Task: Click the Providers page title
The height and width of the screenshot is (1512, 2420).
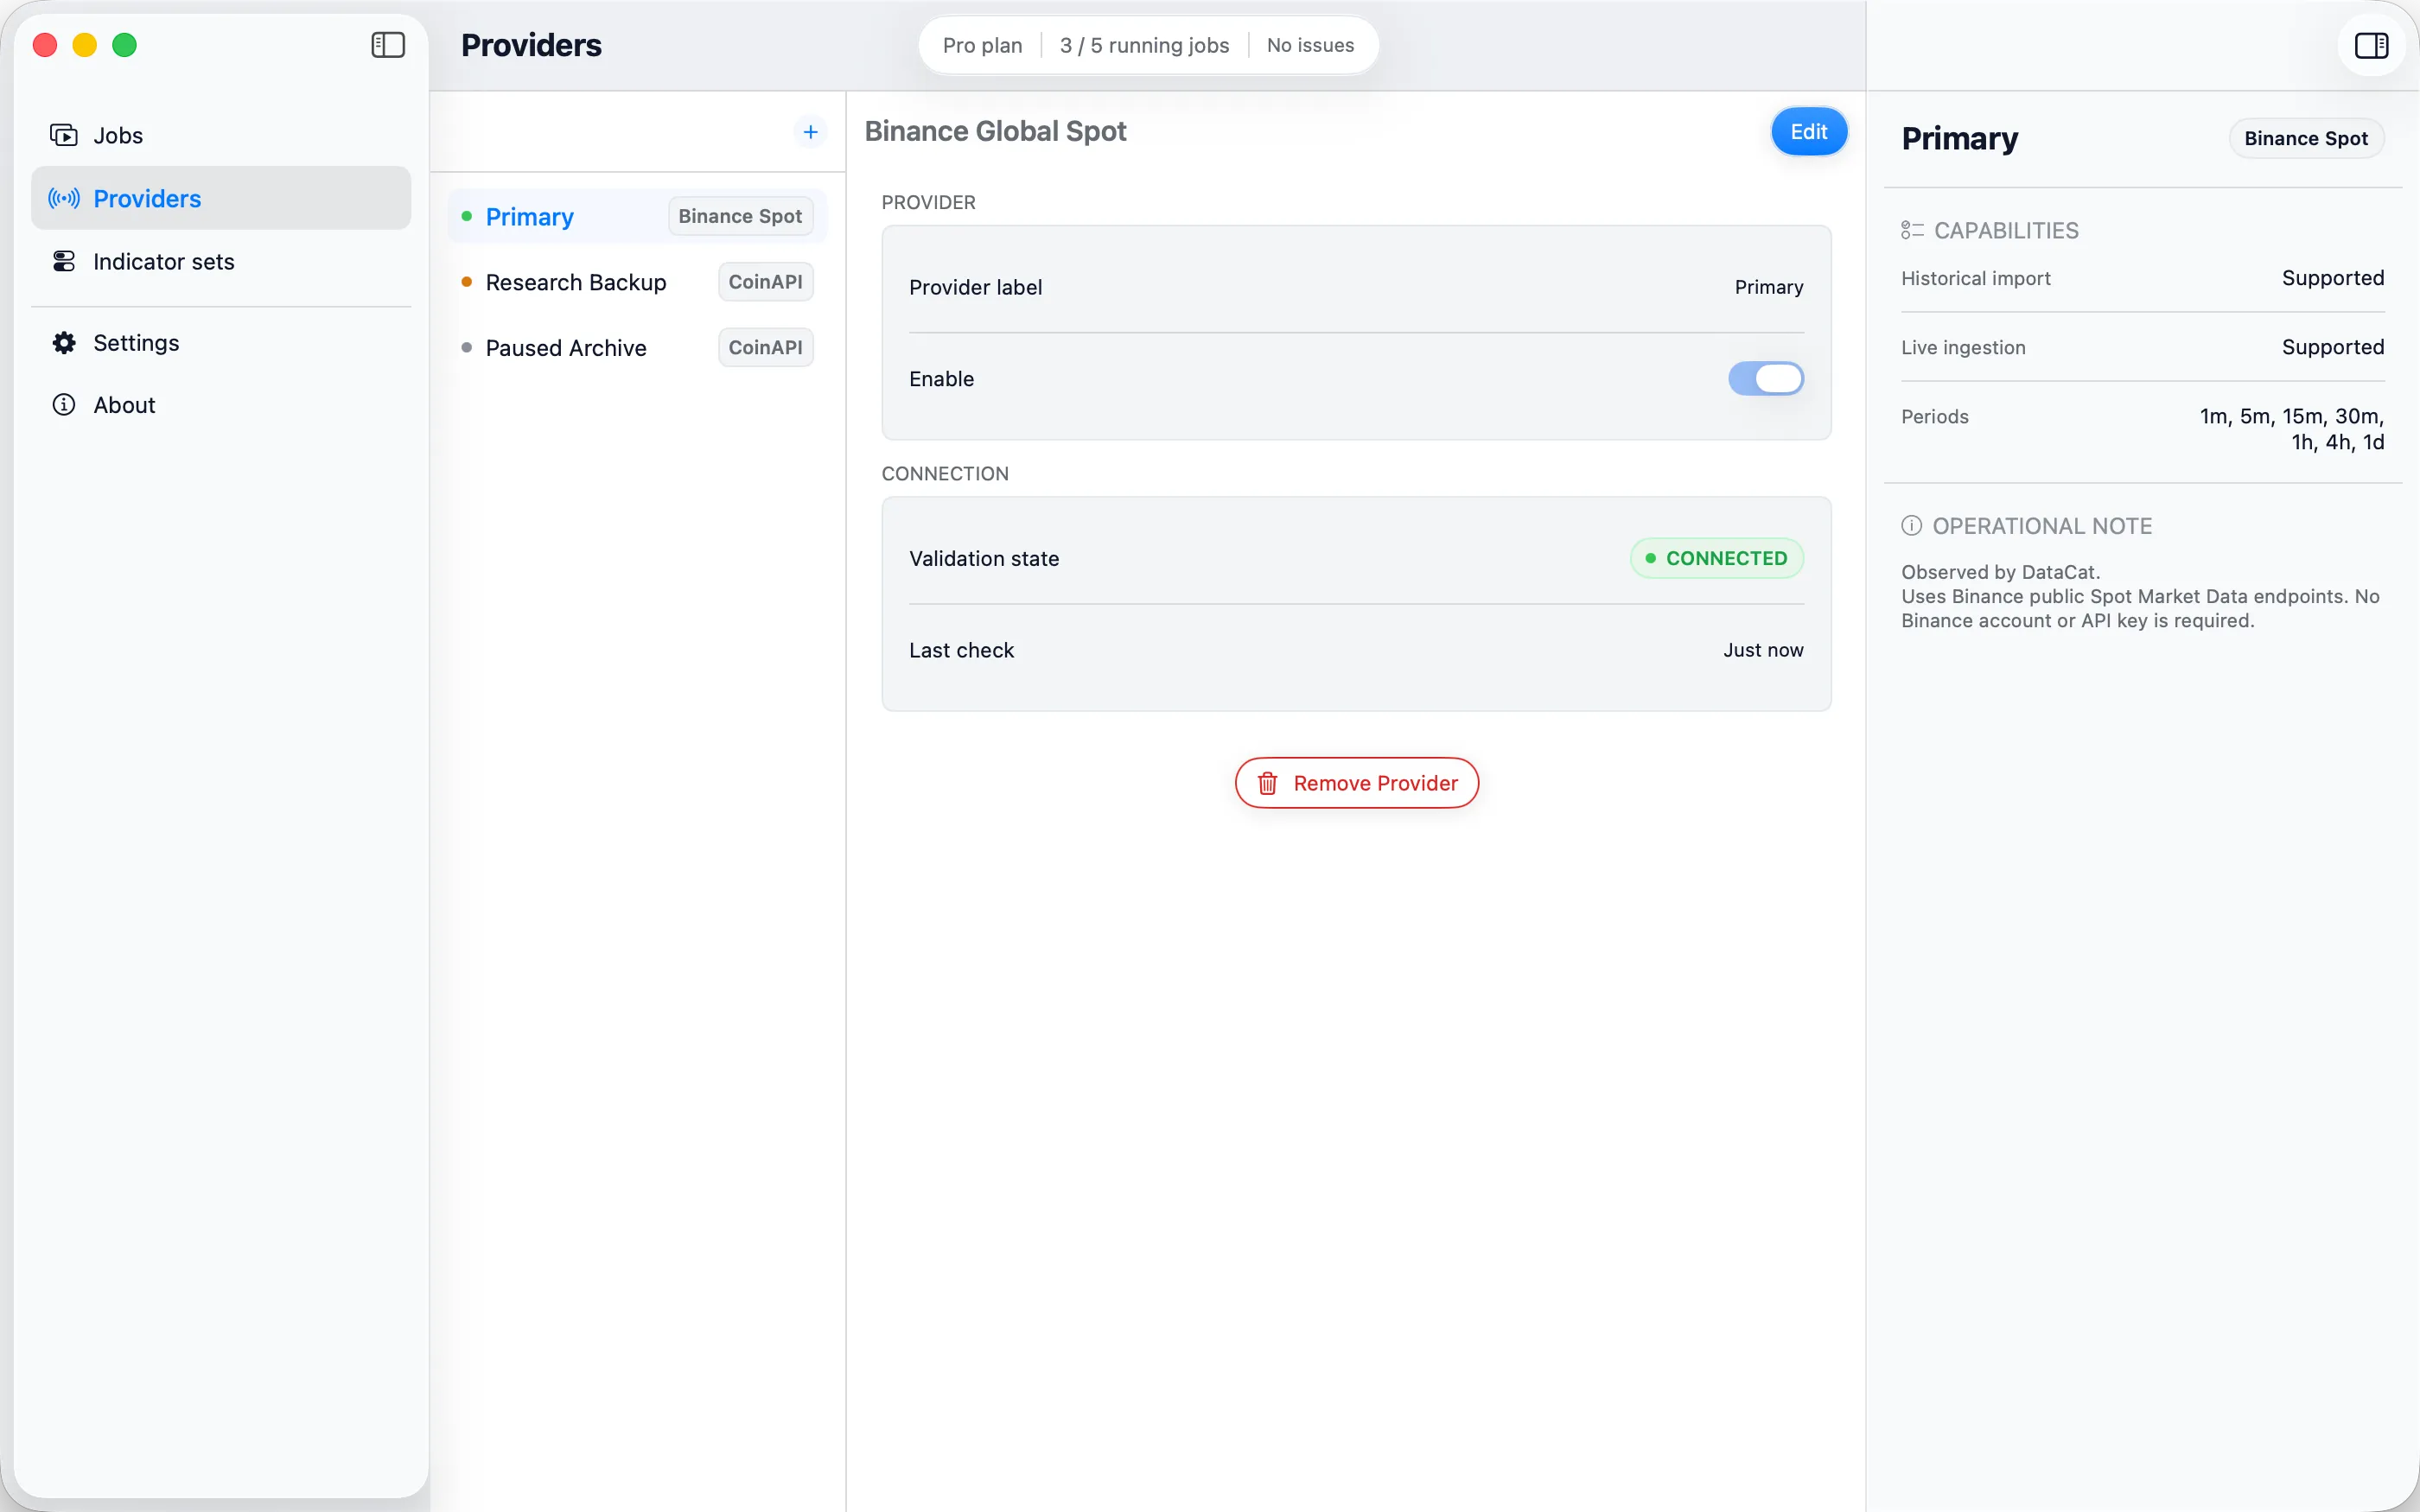Action: pyautogui.click(x=531, y=45)
